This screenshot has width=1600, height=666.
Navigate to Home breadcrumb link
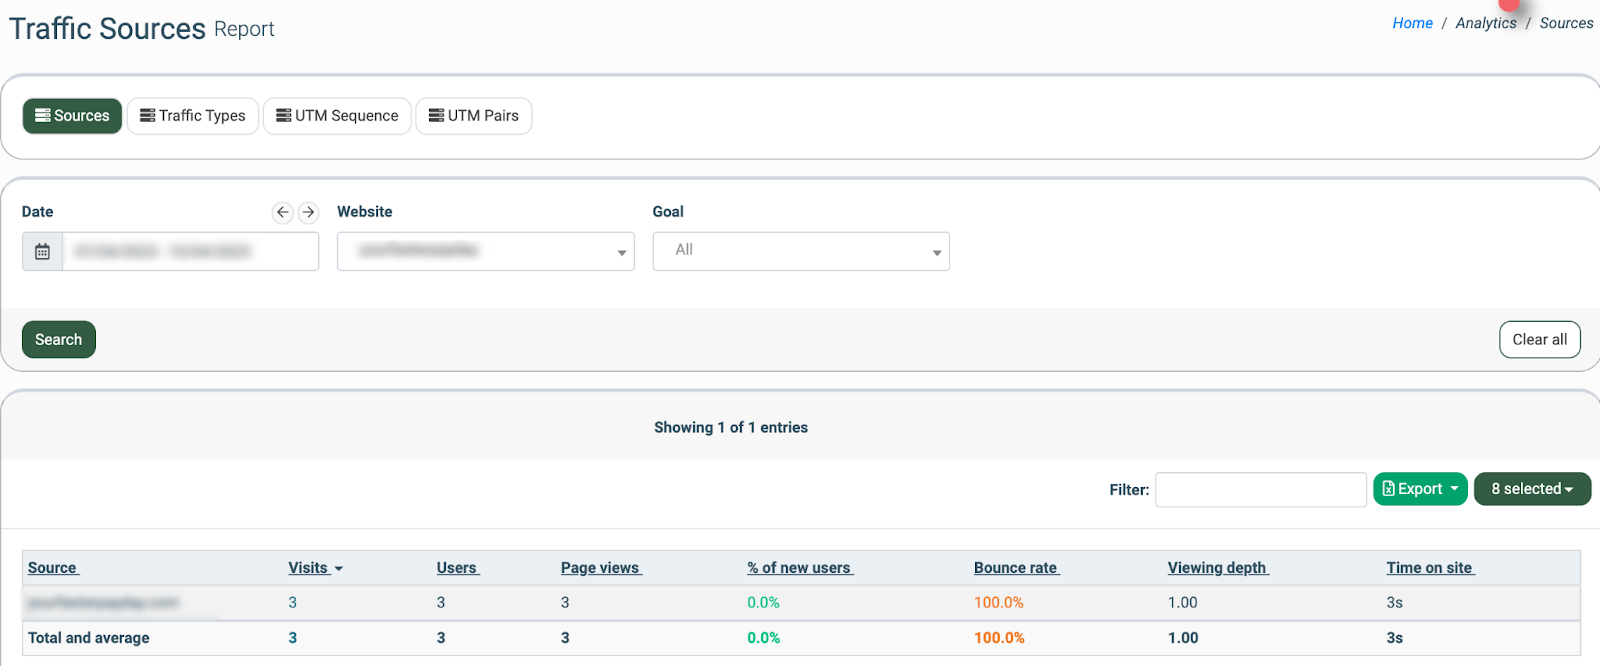tap(1412, 23)
